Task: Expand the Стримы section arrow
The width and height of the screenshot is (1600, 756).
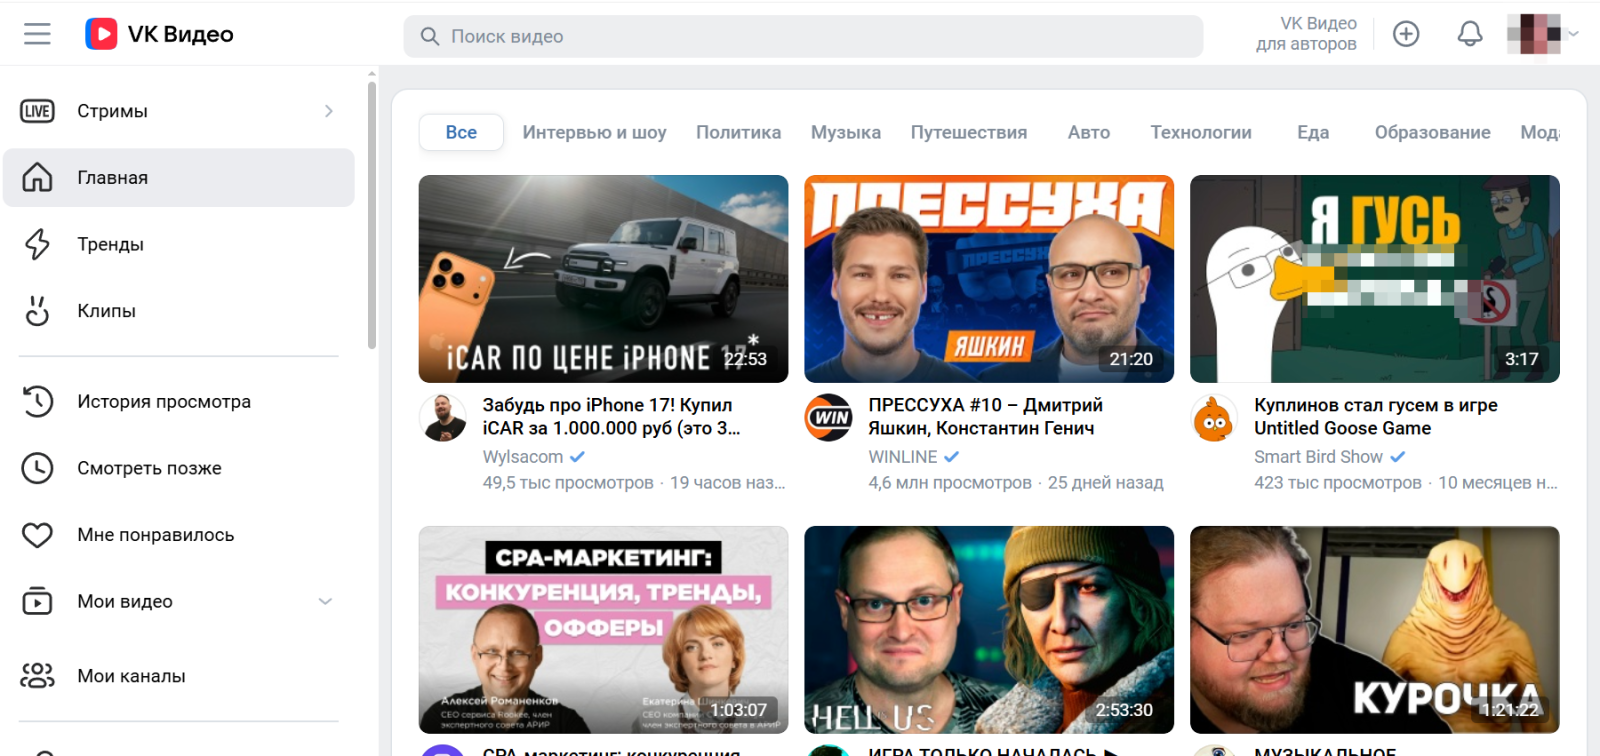Action: [x=328, y=111]
